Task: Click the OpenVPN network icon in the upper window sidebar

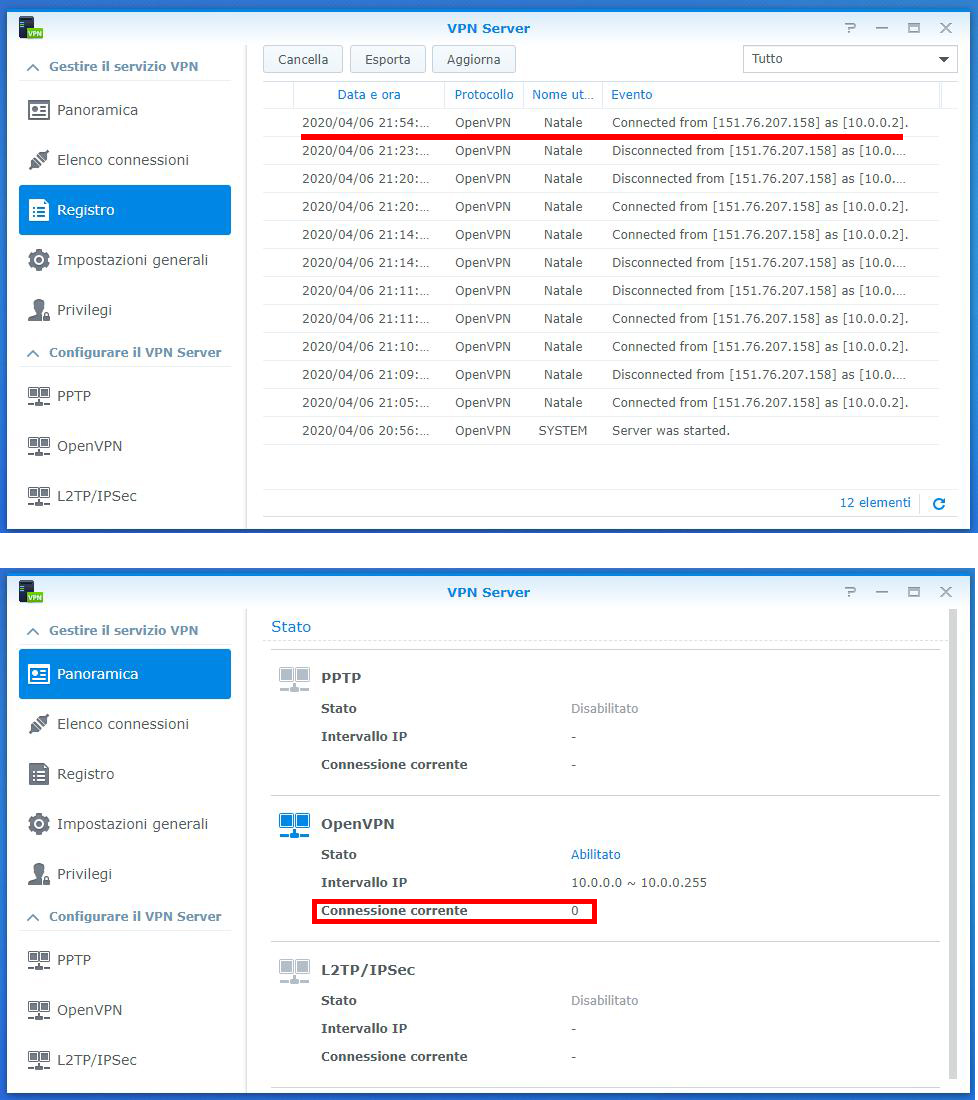Action: 39,446
